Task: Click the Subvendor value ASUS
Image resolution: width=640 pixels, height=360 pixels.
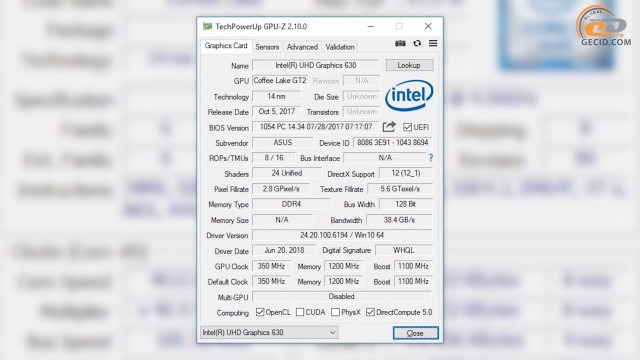Action: (282, 142)
